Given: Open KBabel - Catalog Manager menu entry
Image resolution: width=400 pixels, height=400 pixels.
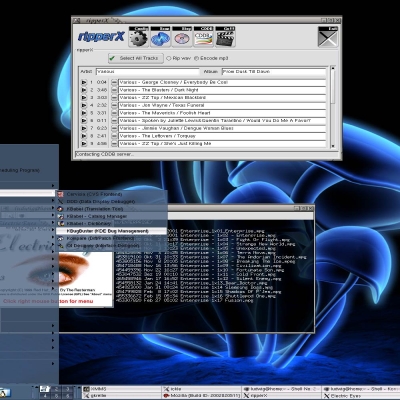Looking at the screenshot, I should pyautogui.click(x=112, y=216).
